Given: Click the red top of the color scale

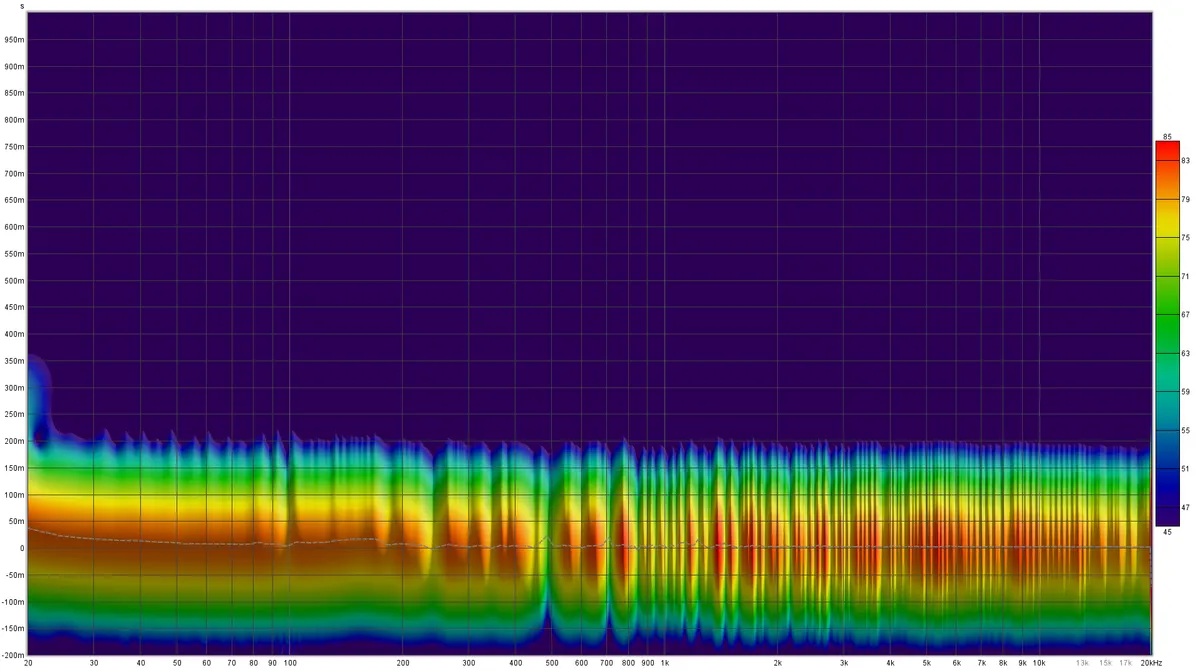Looking at the screenshot, I should click(1166, 153).
